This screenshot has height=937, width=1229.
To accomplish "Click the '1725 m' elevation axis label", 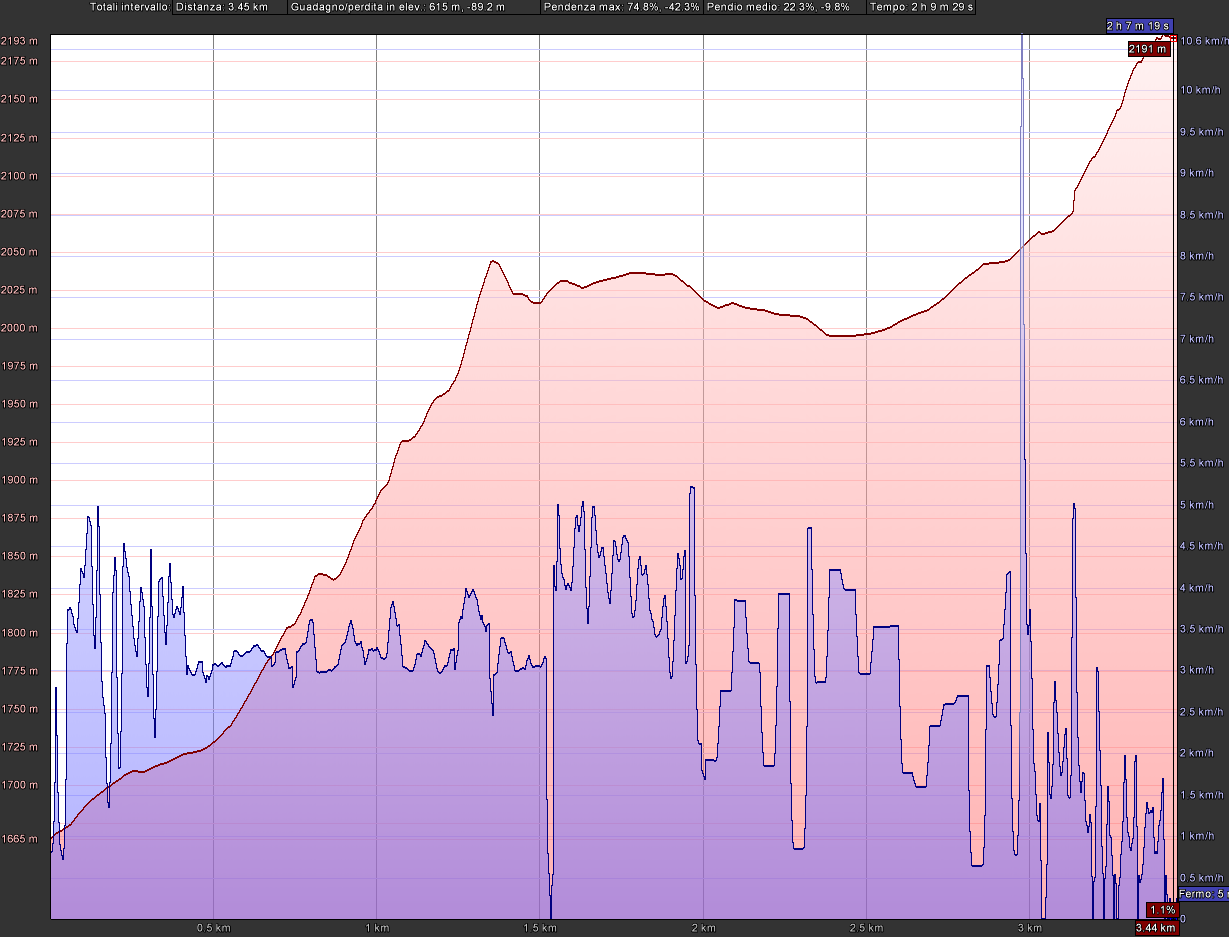I will pos(20,747).
